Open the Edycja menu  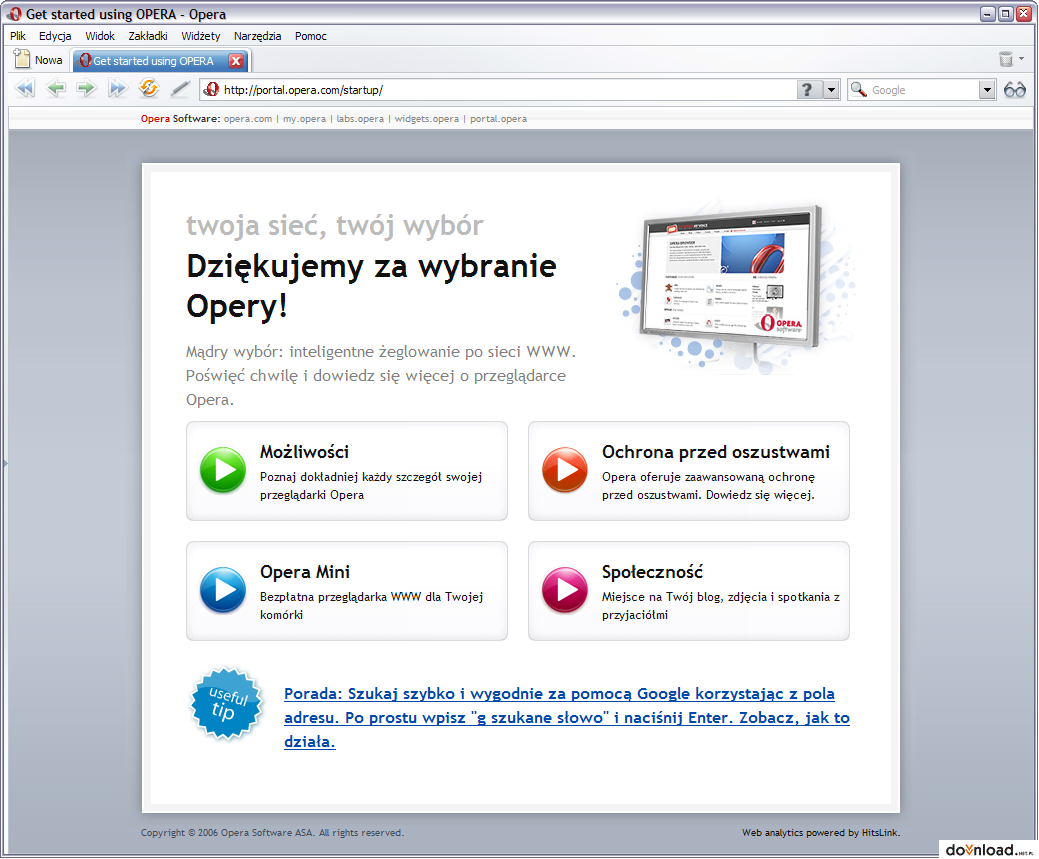(55, 36)
